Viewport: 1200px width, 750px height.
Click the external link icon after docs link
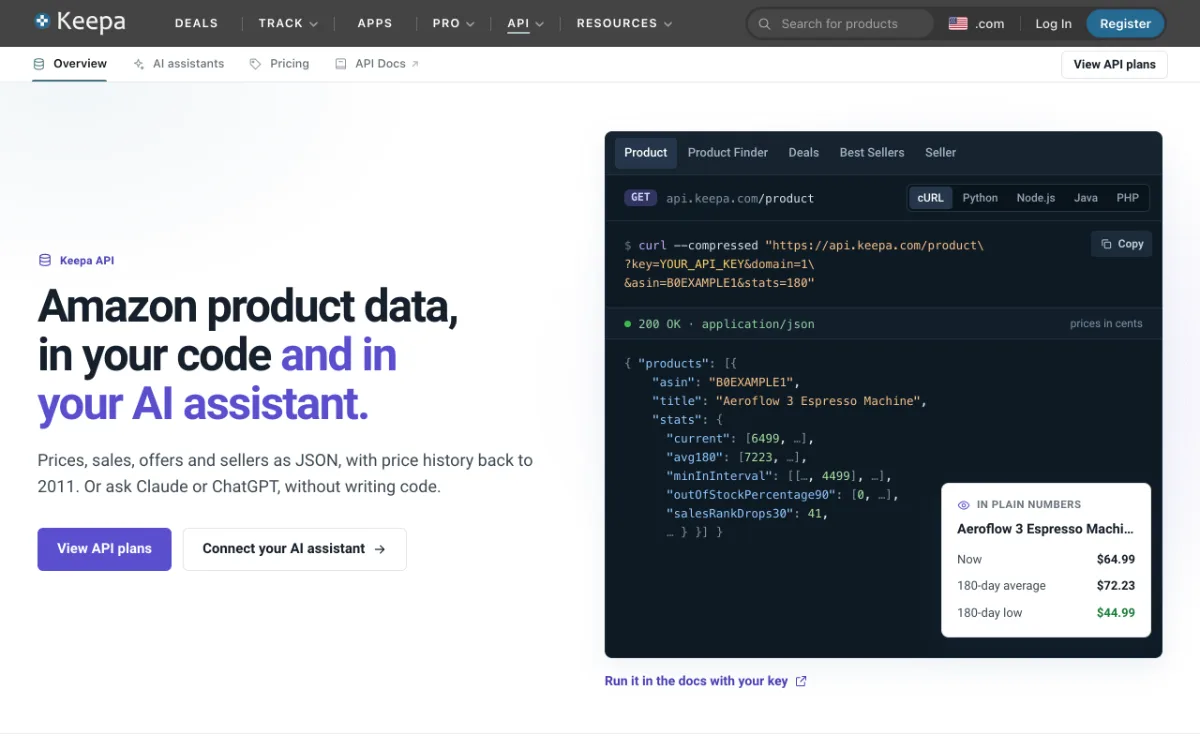pyautogui.click(x=800, y=681)
